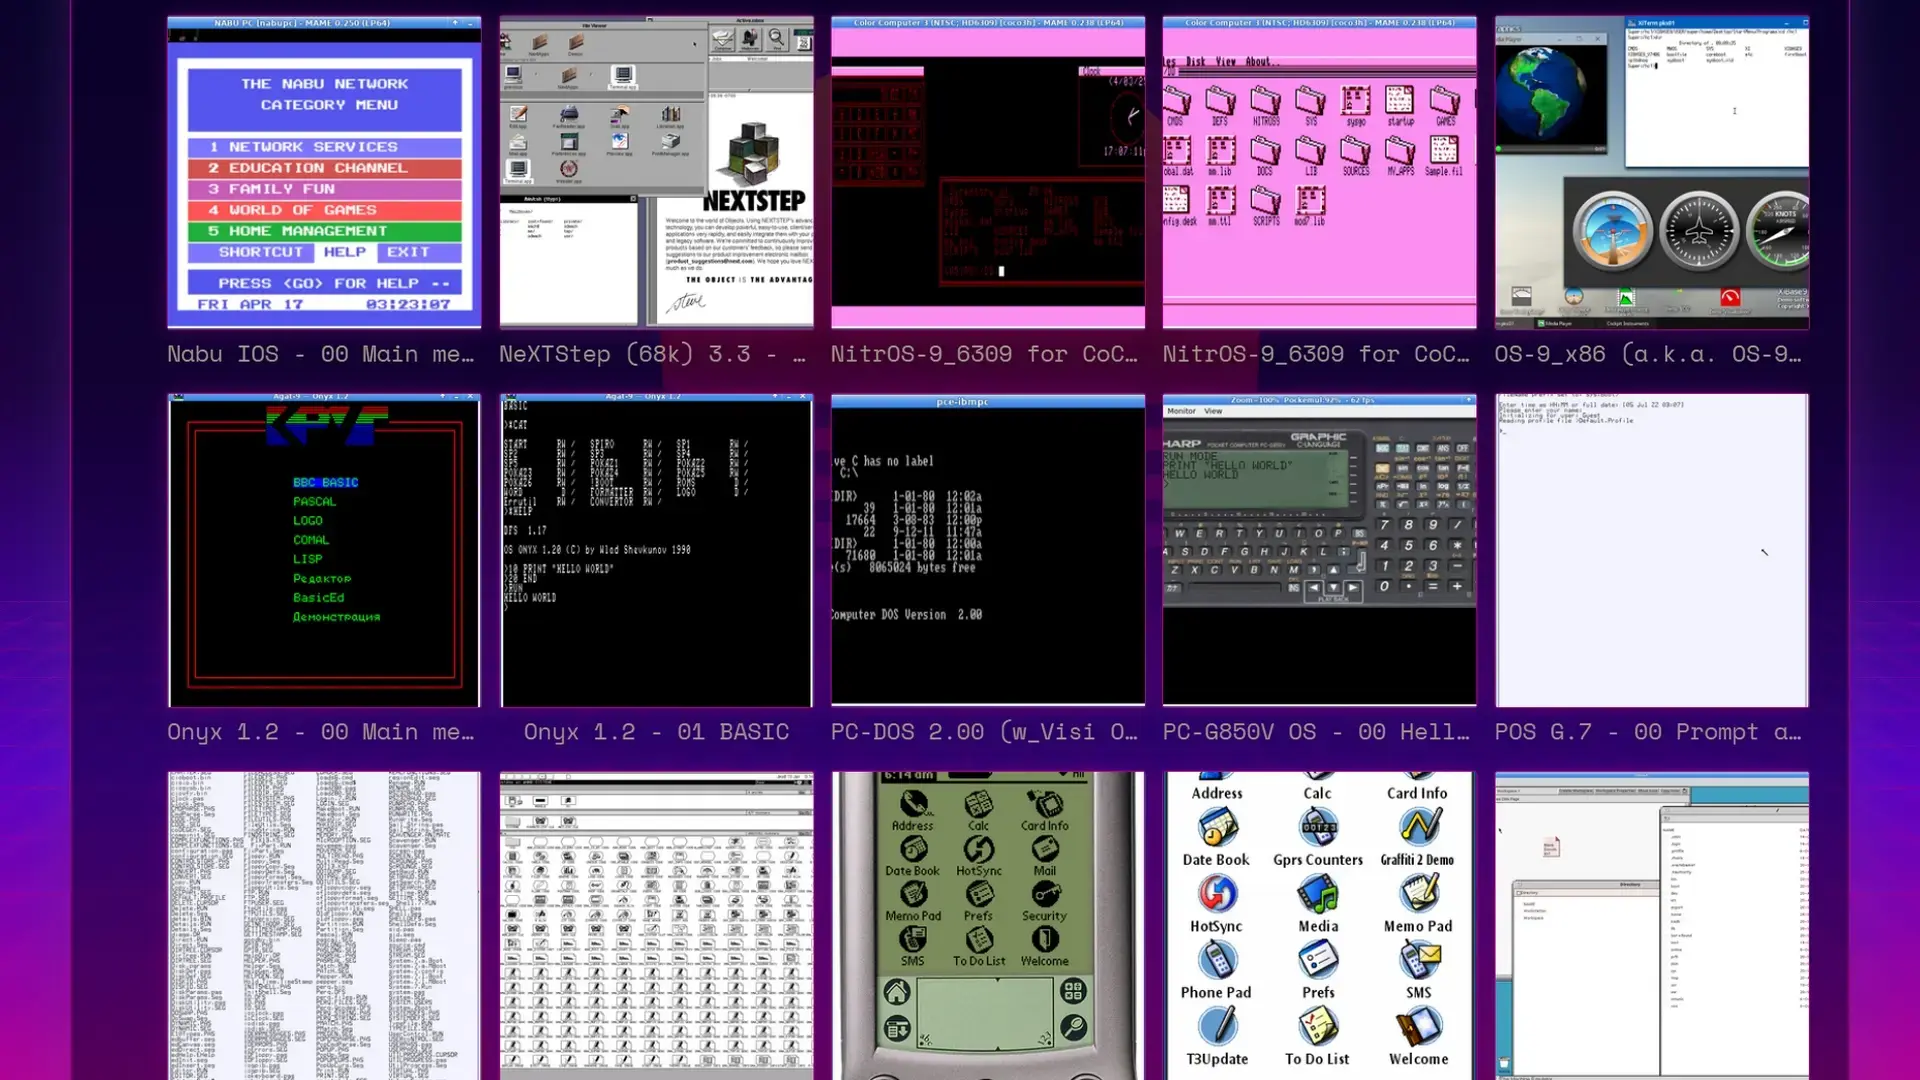This screenshot has width=1920, height=1080.
Task: Select '1 NETWORK SERVICES' in the Nabu menu
Action: pos(324,147)
